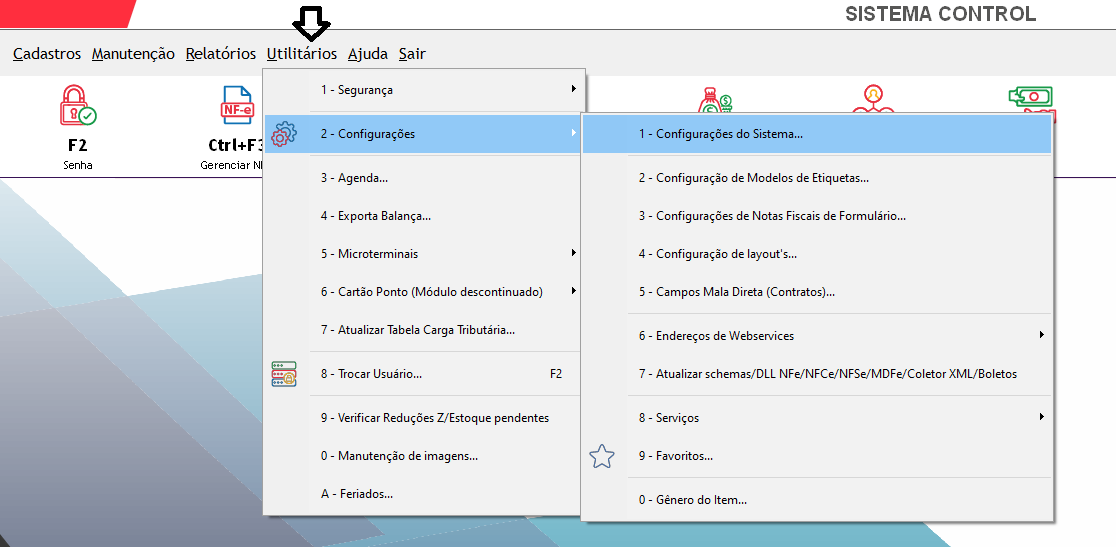Click the Sair menu item
The width and height of the screenshot is (1116, 547).
tap(412, 53)
